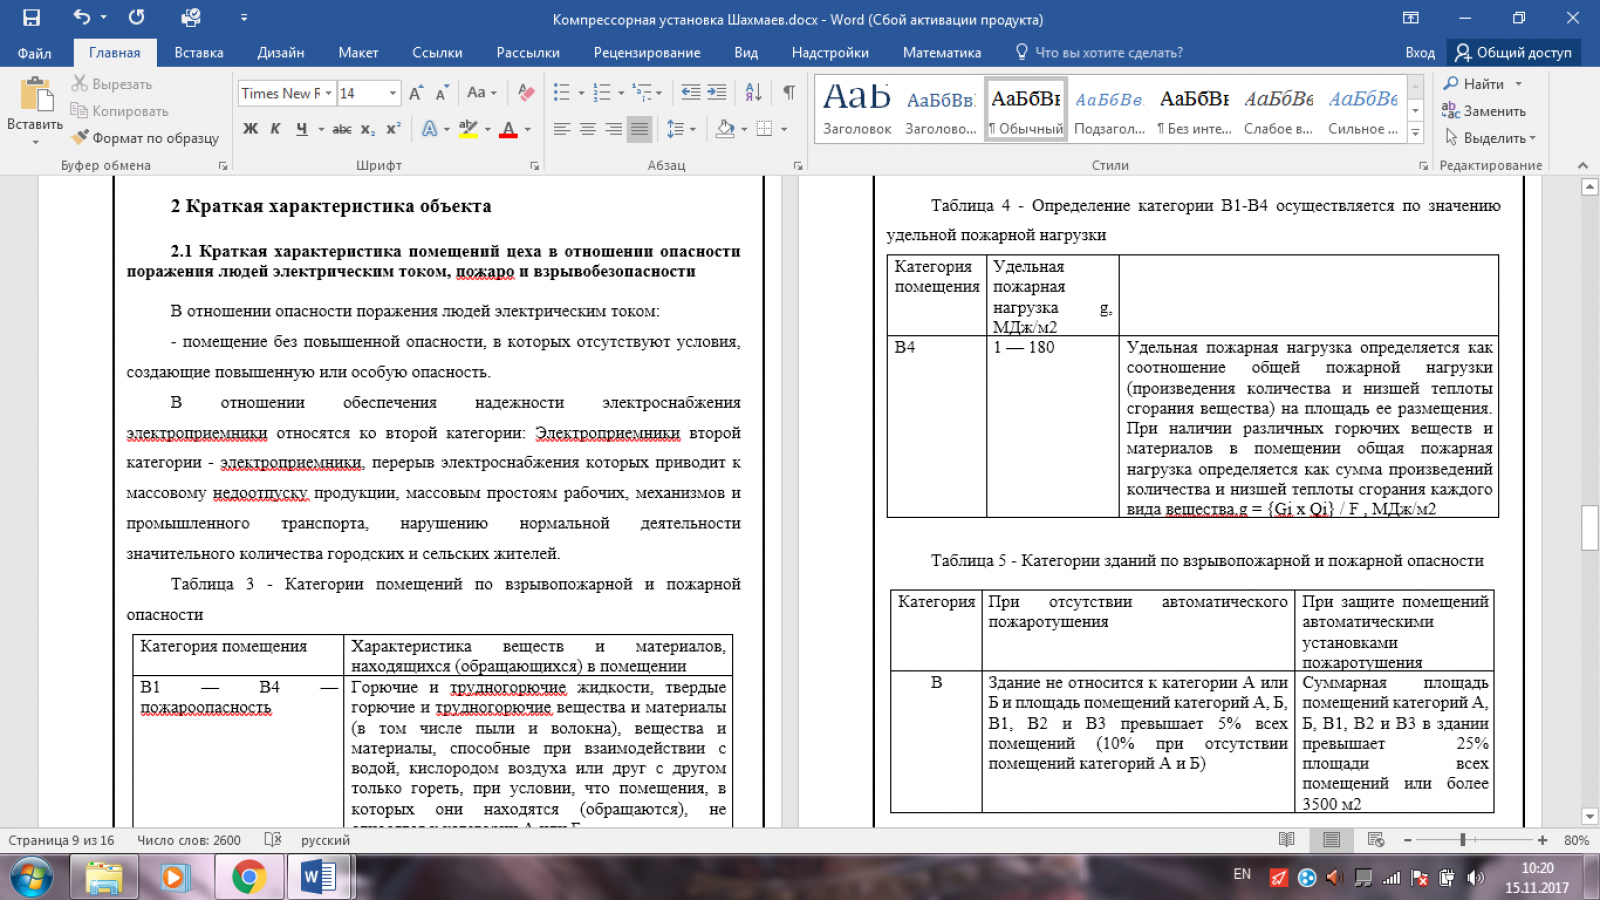Click the bulleted list icon
The height and width of the screenshot is (900, 1600).
(561, 93)
